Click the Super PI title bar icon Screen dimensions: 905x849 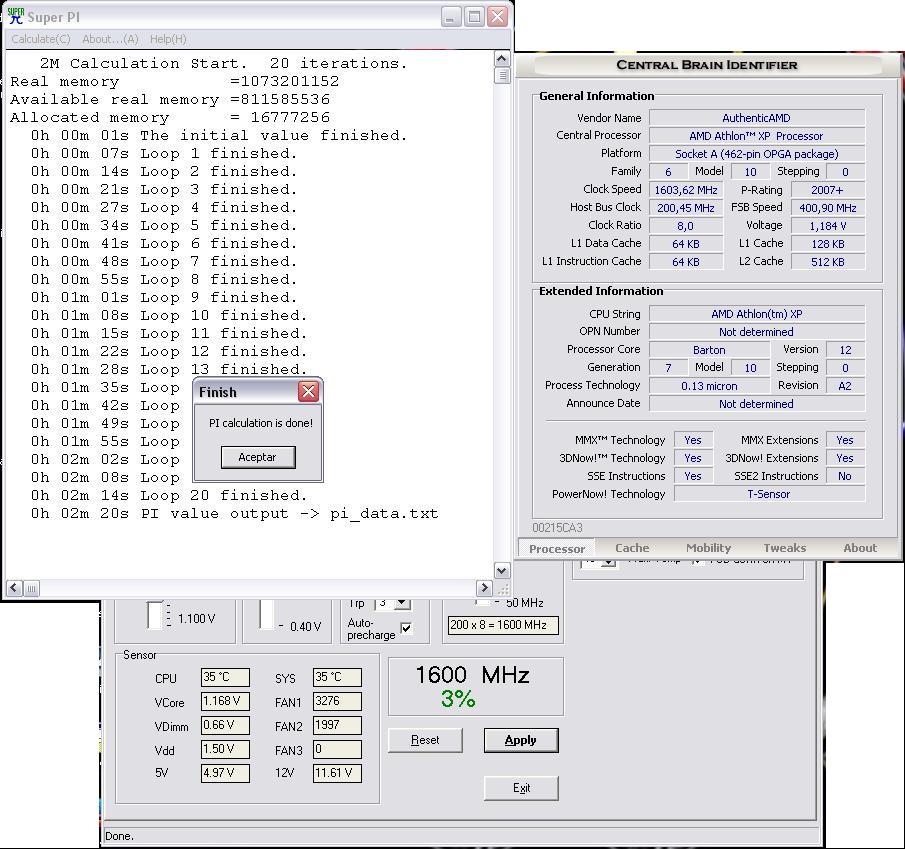click(x=15, y=17)
